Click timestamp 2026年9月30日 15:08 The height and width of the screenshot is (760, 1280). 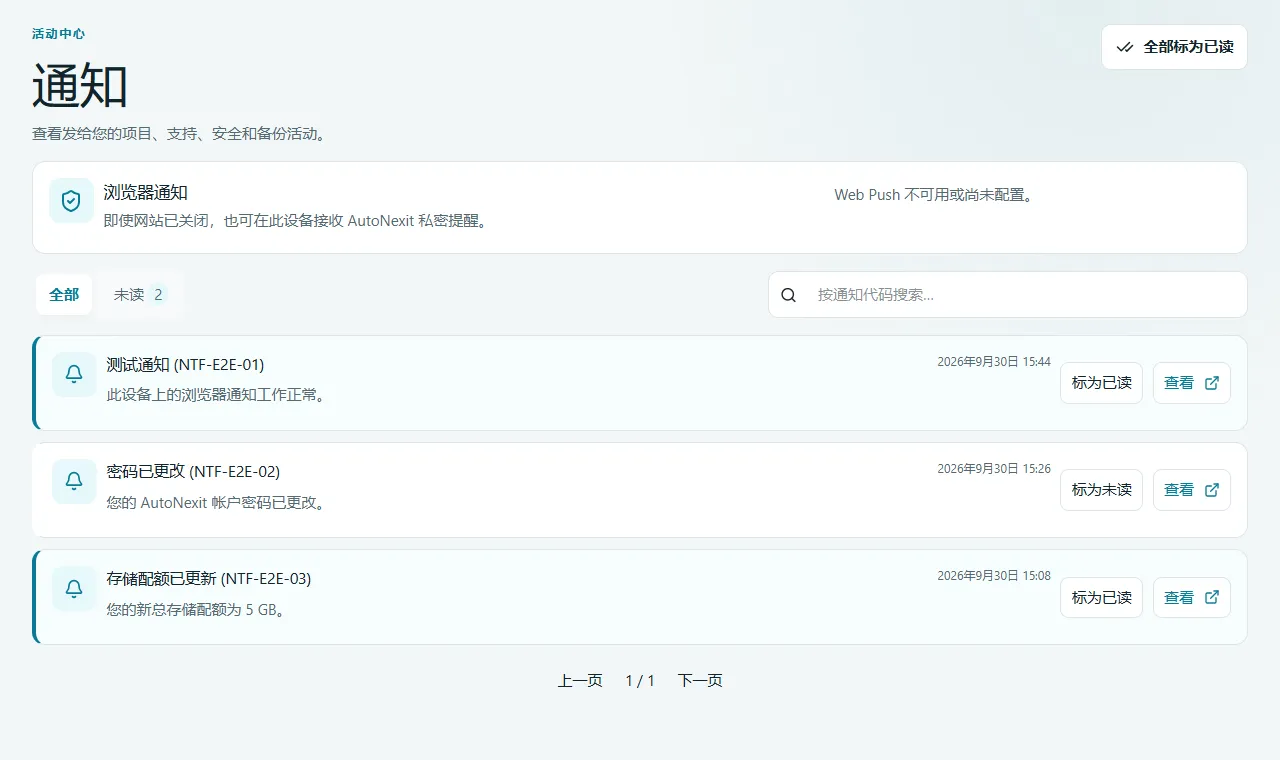click(994, 576)
